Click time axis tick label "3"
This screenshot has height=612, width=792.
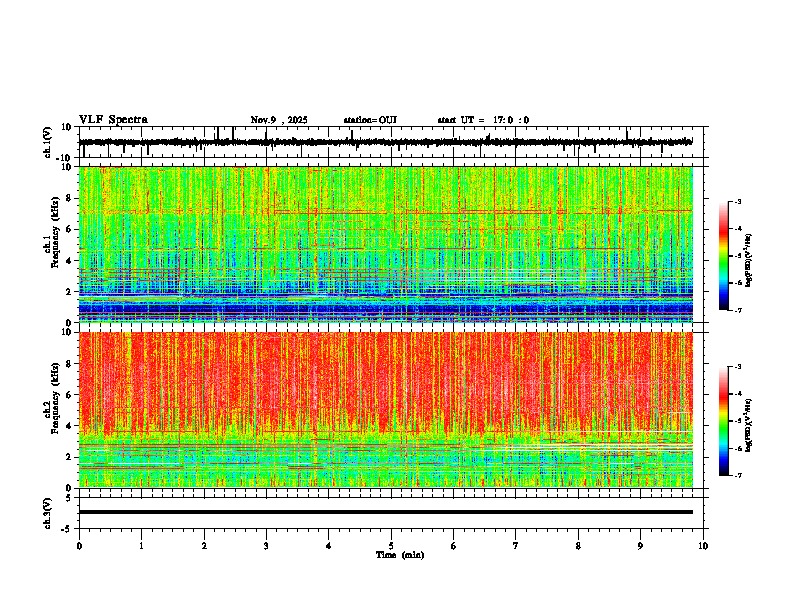266,546
